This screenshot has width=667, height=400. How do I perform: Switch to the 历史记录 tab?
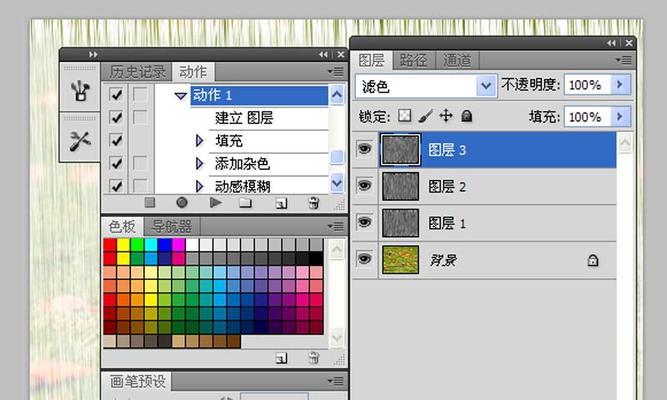(137, 71)
